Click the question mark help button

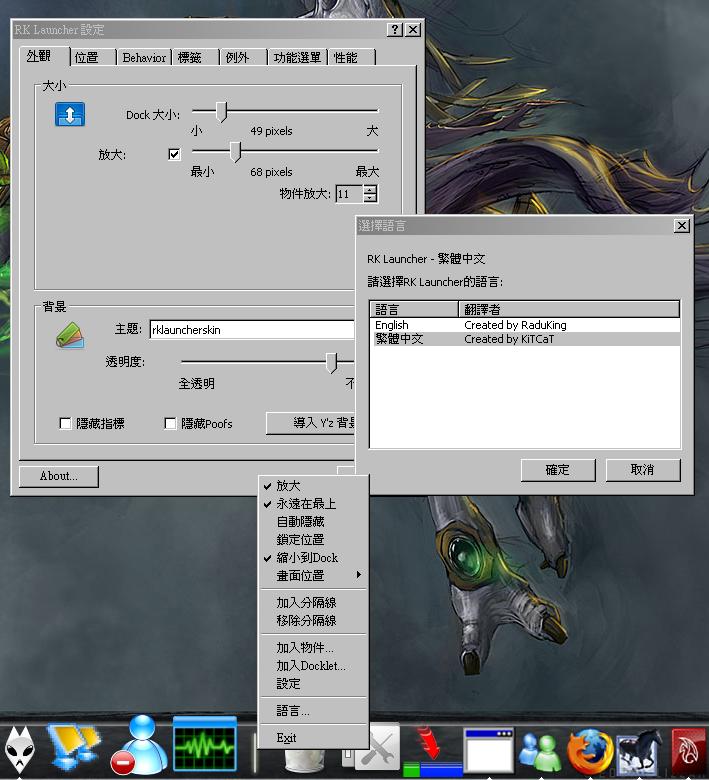395,29
